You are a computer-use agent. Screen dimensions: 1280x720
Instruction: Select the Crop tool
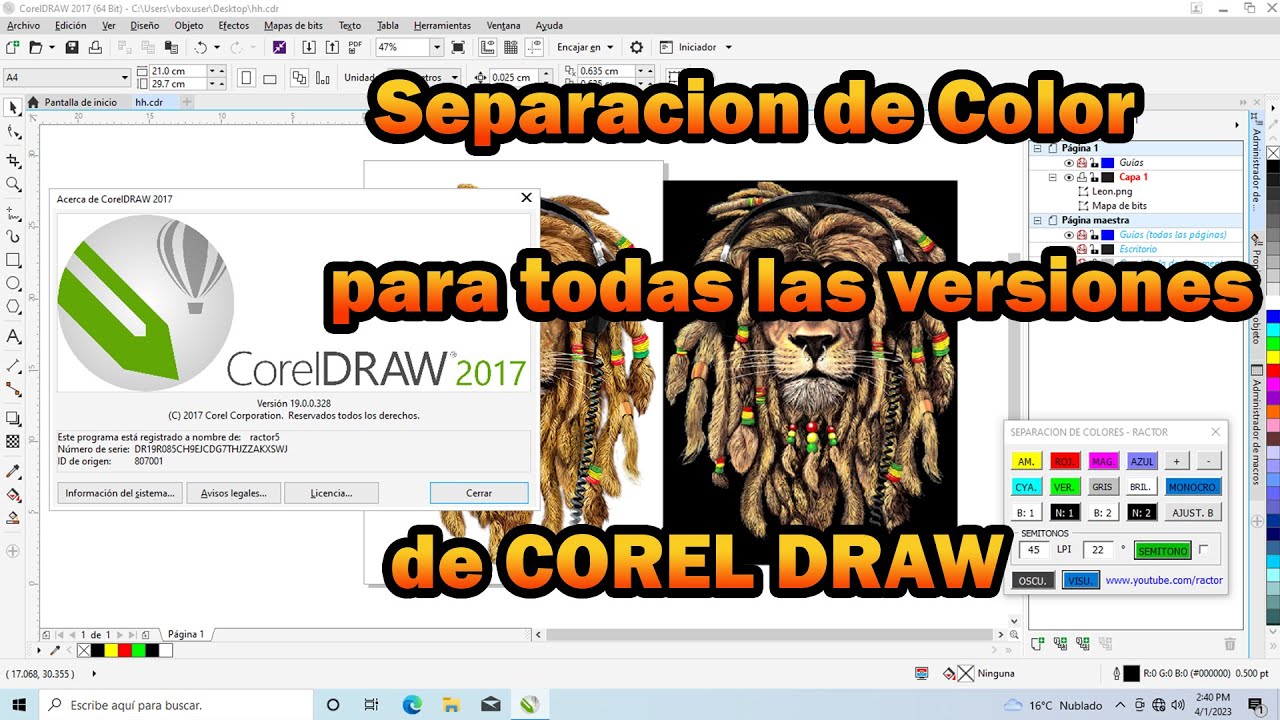(x=13, y=160)
